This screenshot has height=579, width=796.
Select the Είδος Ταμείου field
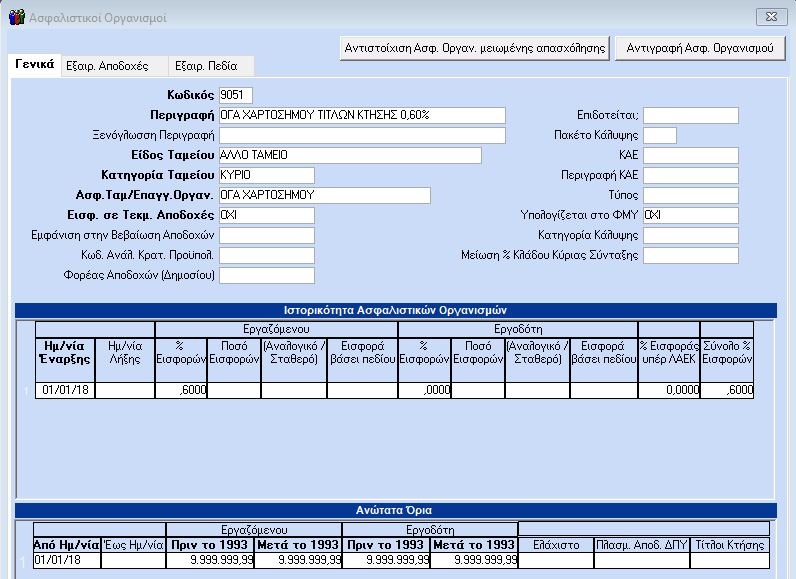pos(349,155)
